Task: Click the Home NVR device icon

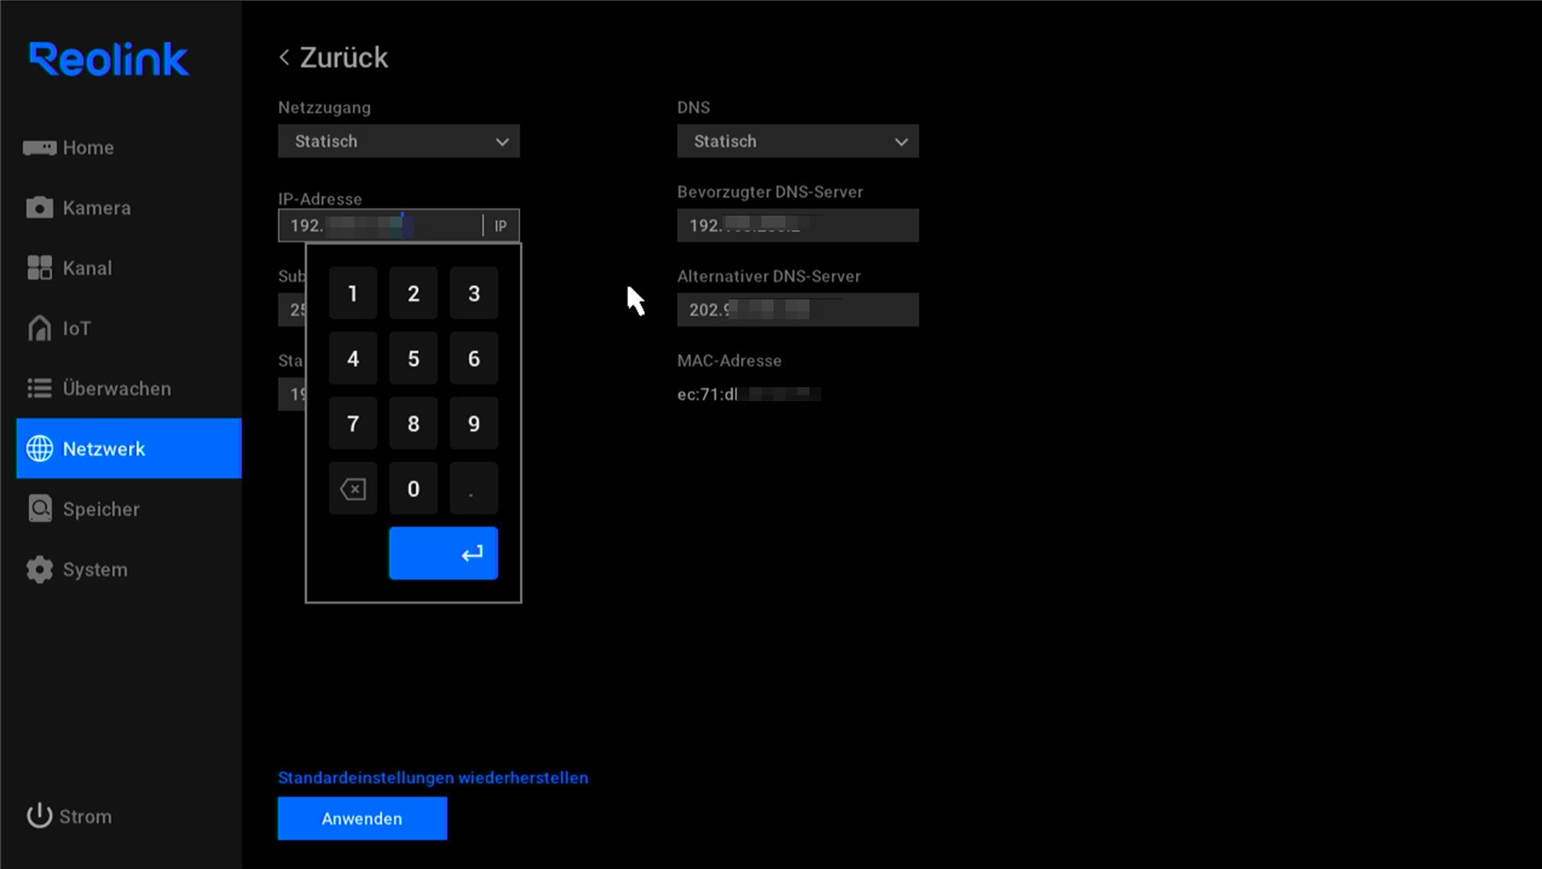Action: (x=39, y=148)
